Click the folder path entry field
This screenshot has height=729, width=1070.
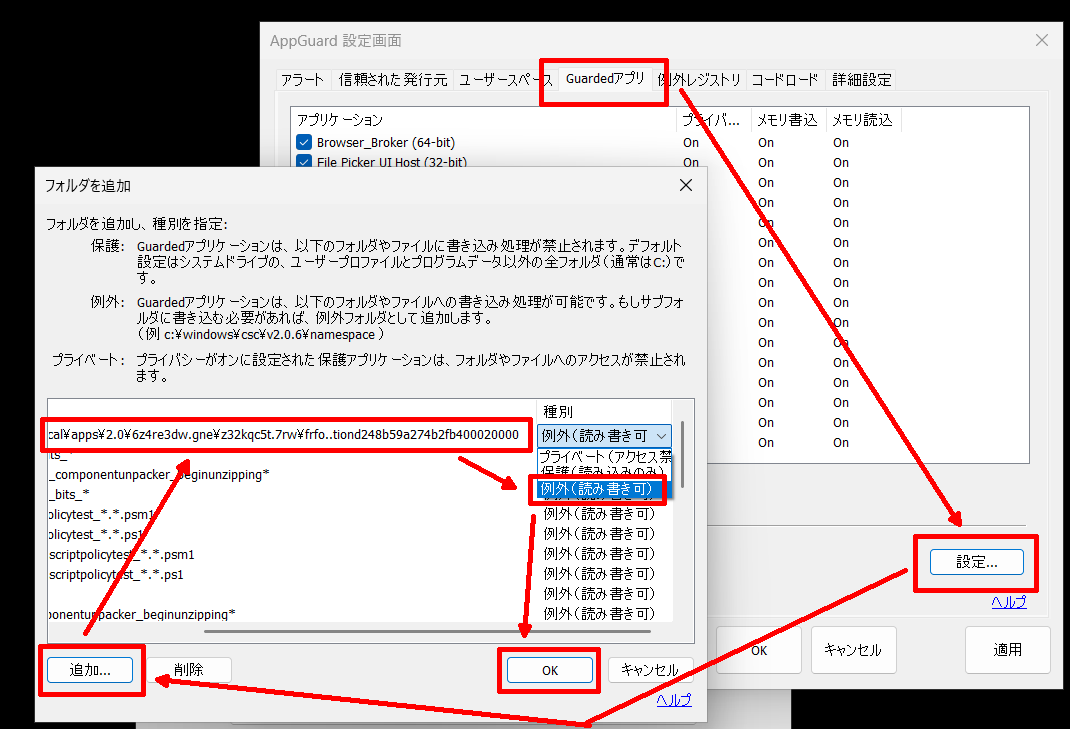(x=285, y=435)
